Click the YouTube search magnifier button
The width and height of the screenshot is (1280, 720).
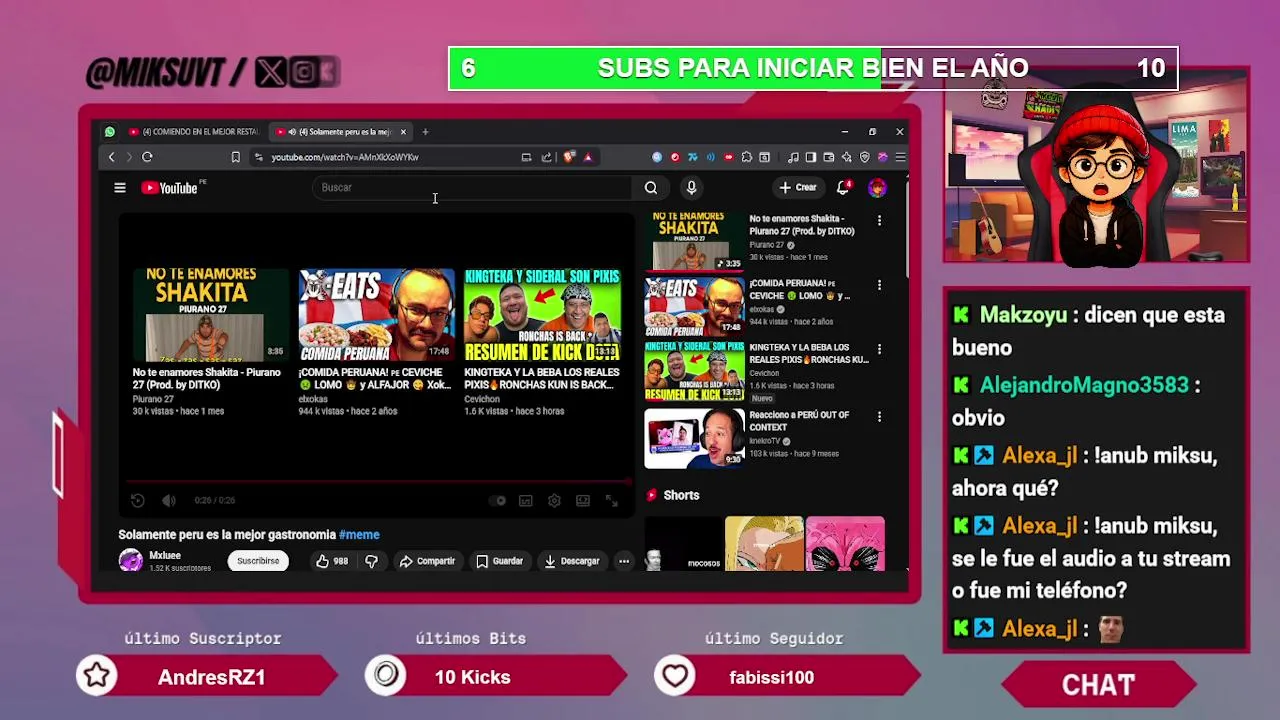pyautogui.click(x=651, y=187)
